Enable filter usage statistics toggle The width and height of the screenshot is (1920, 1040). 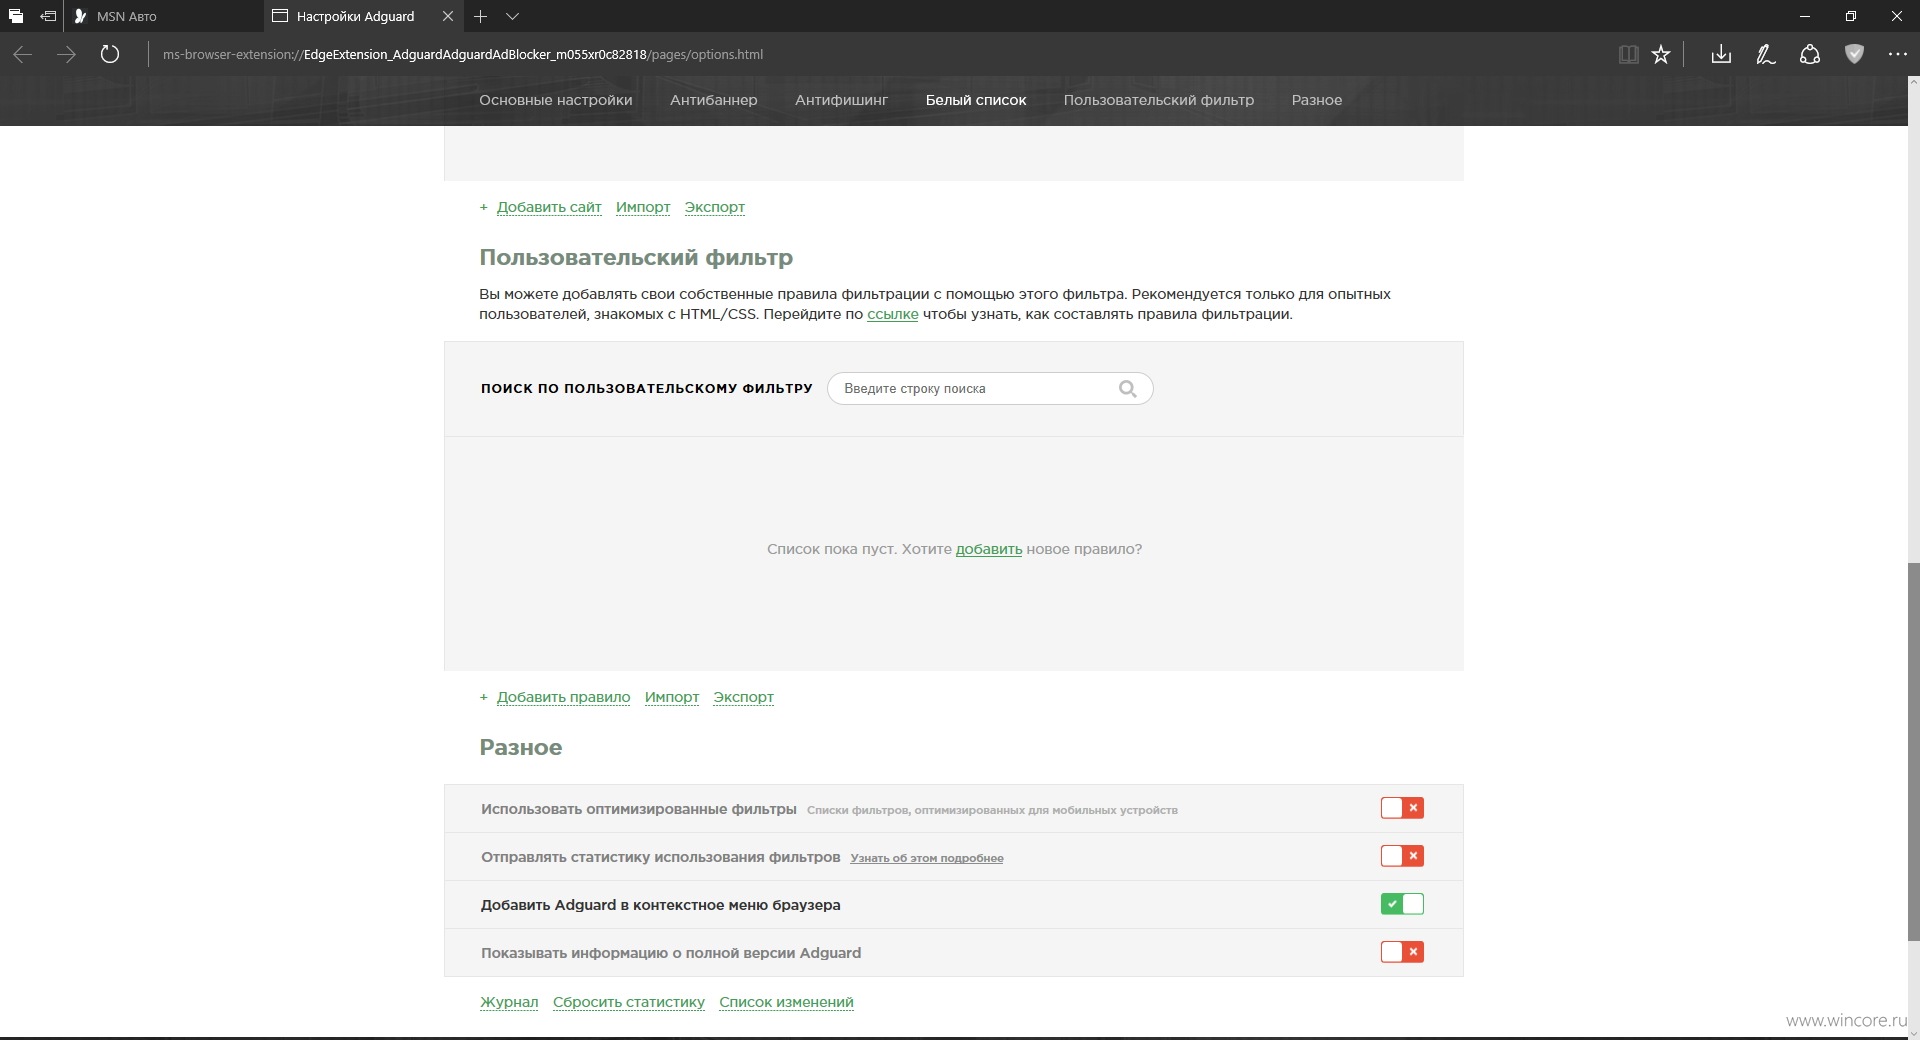tap(1402, 856)
